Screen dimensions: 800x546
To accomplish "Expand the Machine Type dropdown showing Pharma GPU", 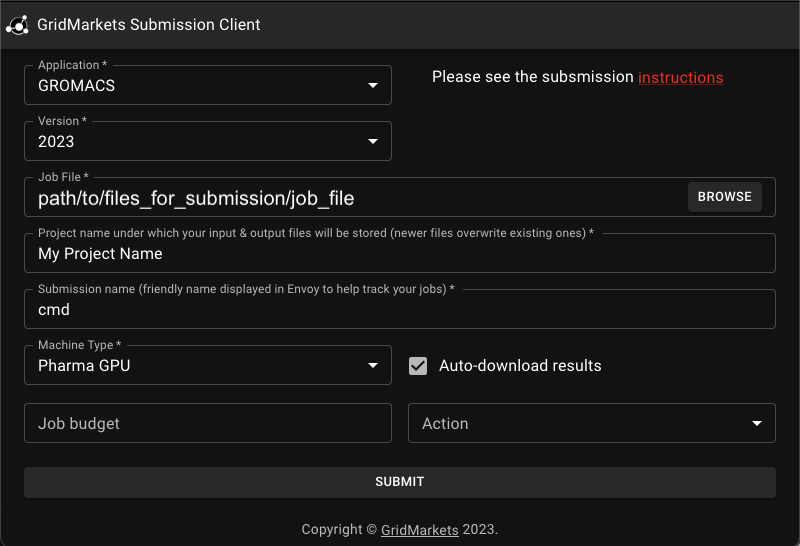I will [x=208, y=365].
